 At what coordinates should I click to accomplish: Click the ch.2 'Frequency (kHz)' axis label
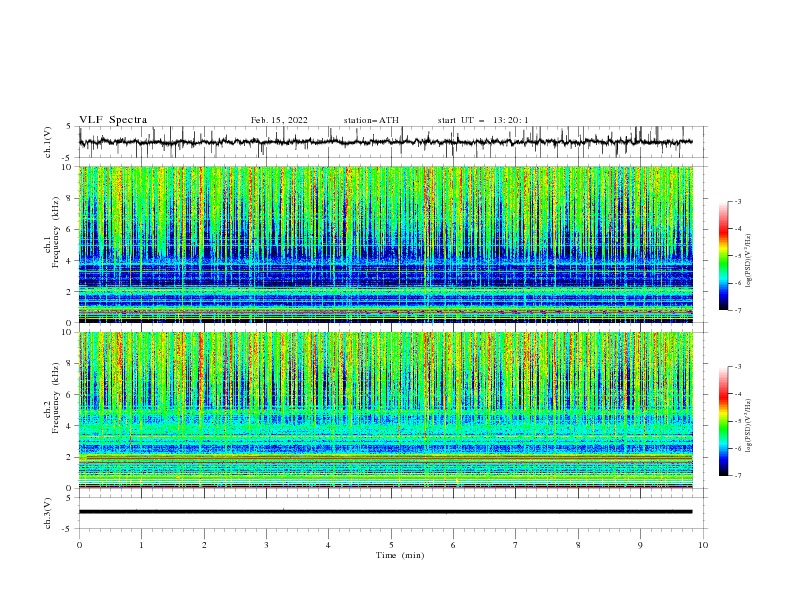(x=56, y=398)
